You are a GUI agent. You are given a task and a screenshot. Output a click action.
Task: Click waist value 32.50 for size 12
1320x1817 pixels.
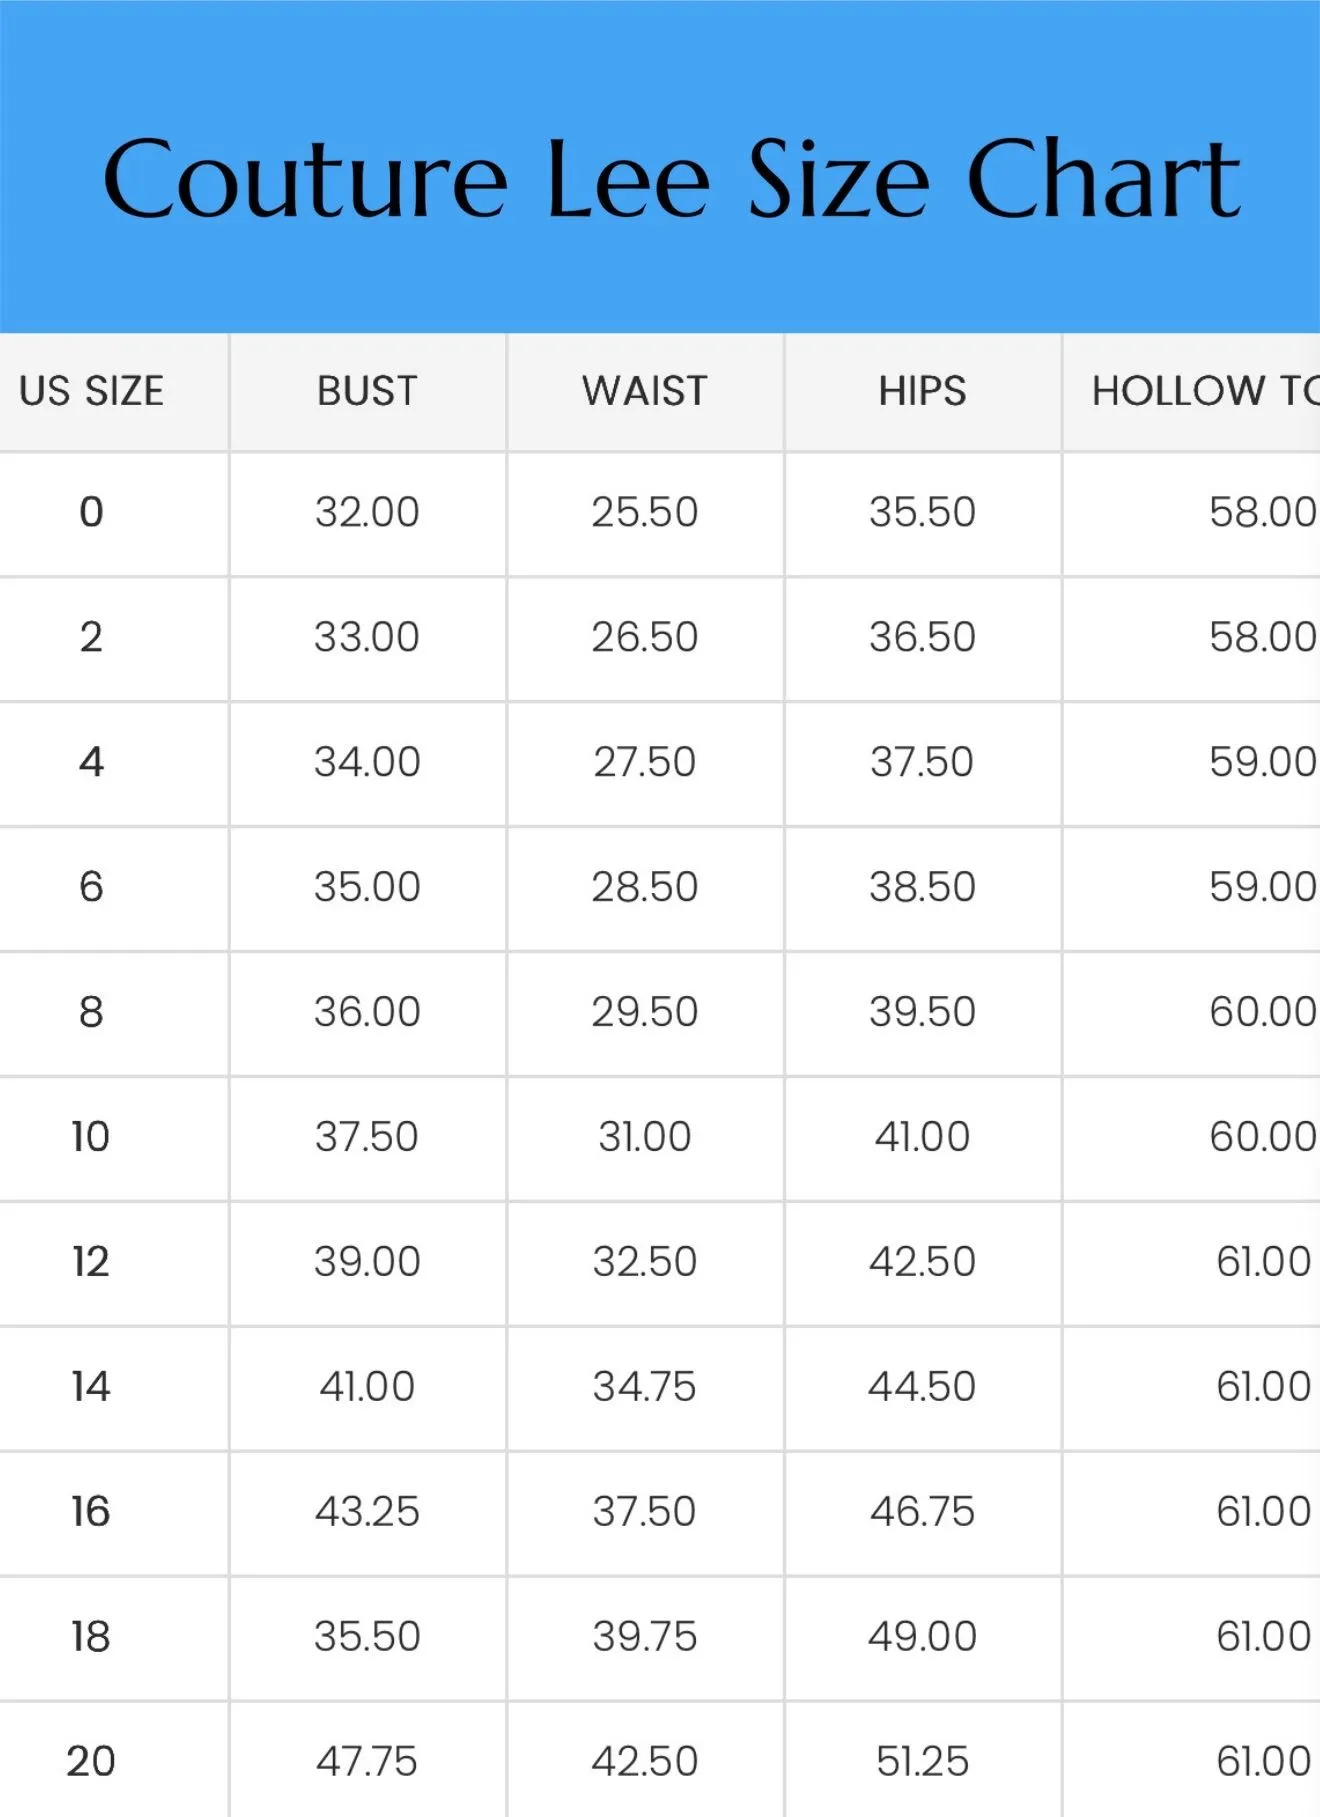[645, 1262]
